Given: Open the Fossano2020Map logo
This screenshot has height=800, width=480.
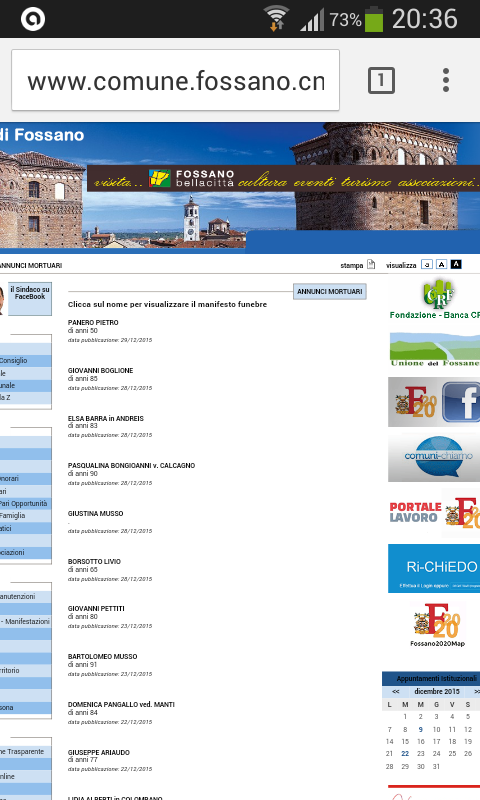Looking at the screenshot, I should [x=437, y=624].
